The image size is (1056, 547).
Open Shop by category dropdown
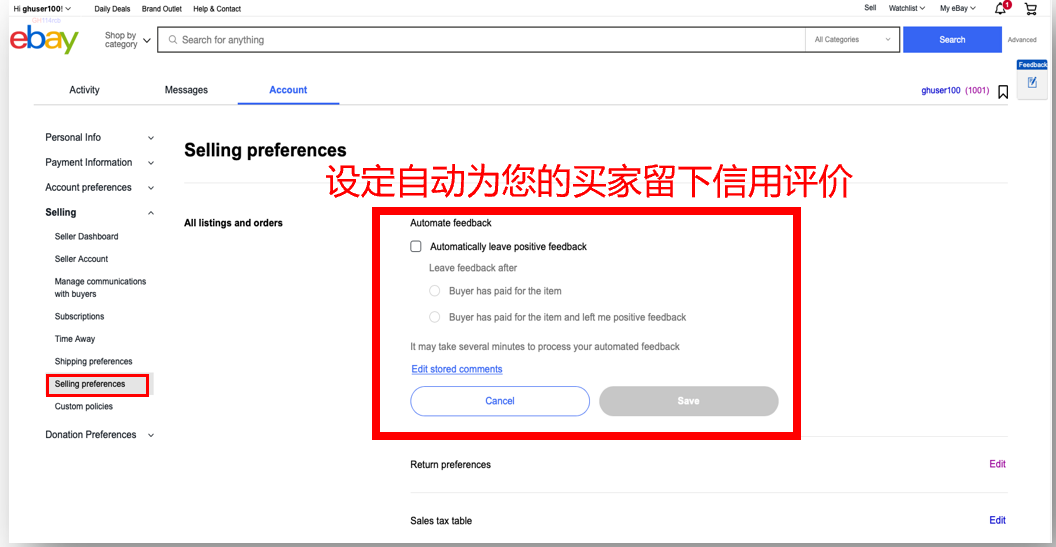(127, 40)
